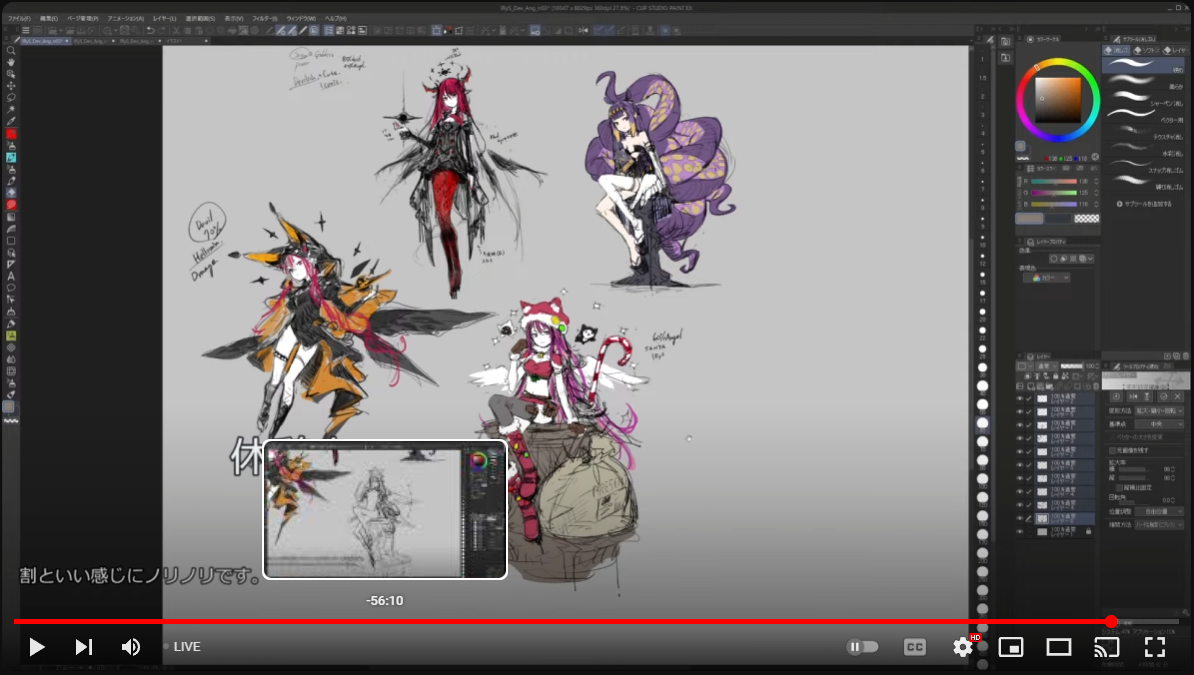Open the 補間方法 dropdown
This screenshot has width=1194, height=675.
pos(1159,524)
